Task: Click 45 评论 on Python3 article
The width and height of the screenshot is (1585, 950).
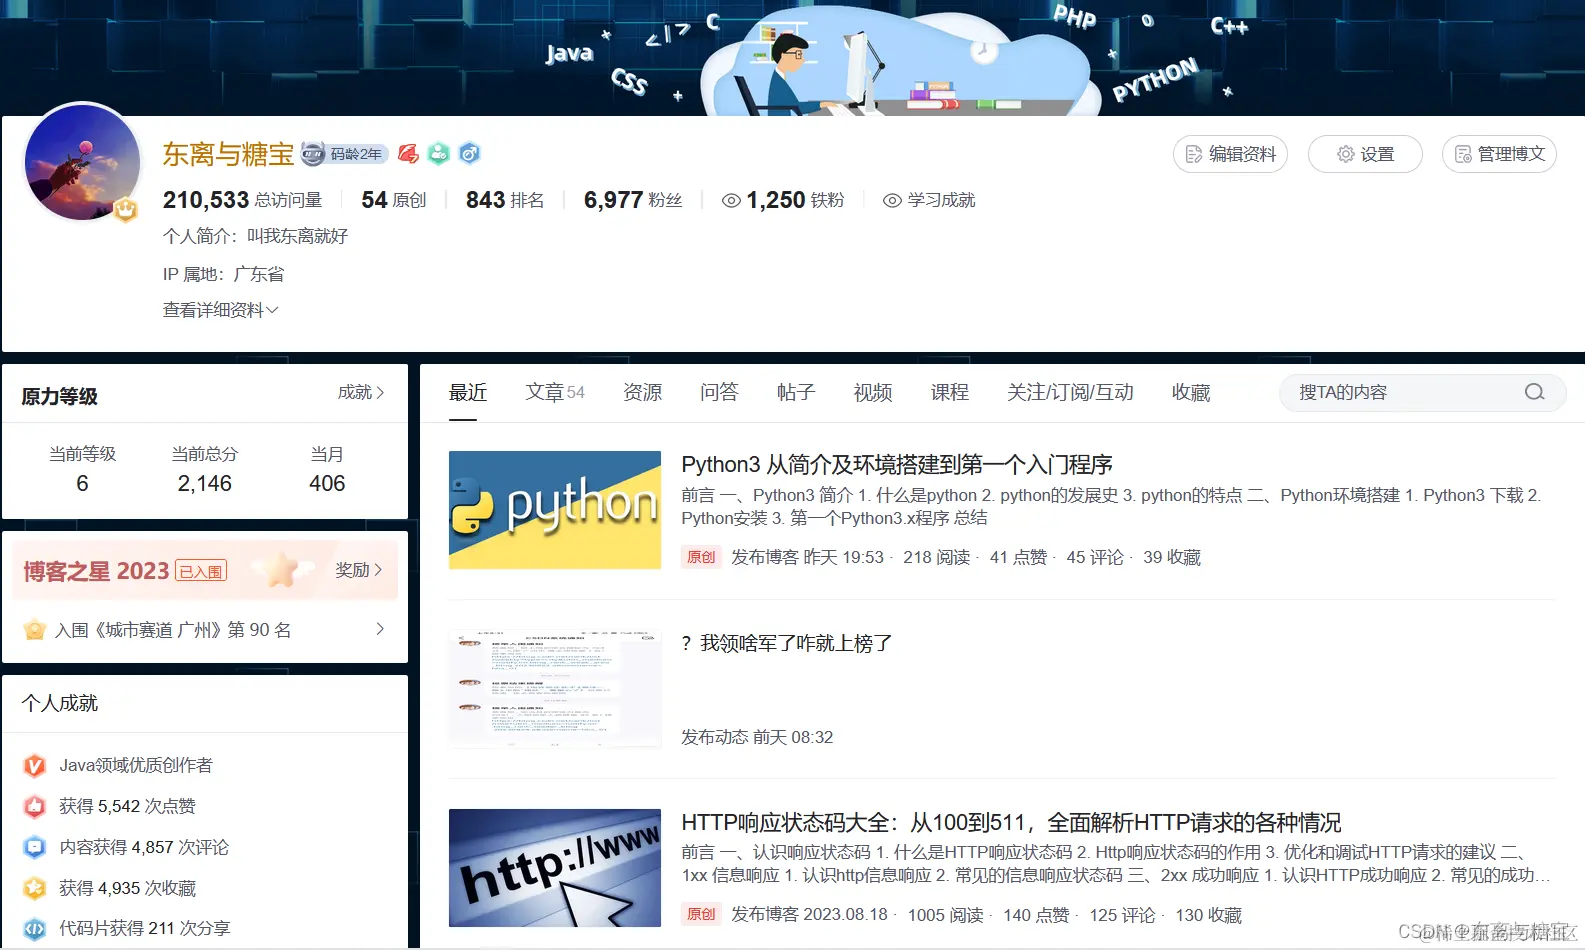Action: [x=1095, y=557]
